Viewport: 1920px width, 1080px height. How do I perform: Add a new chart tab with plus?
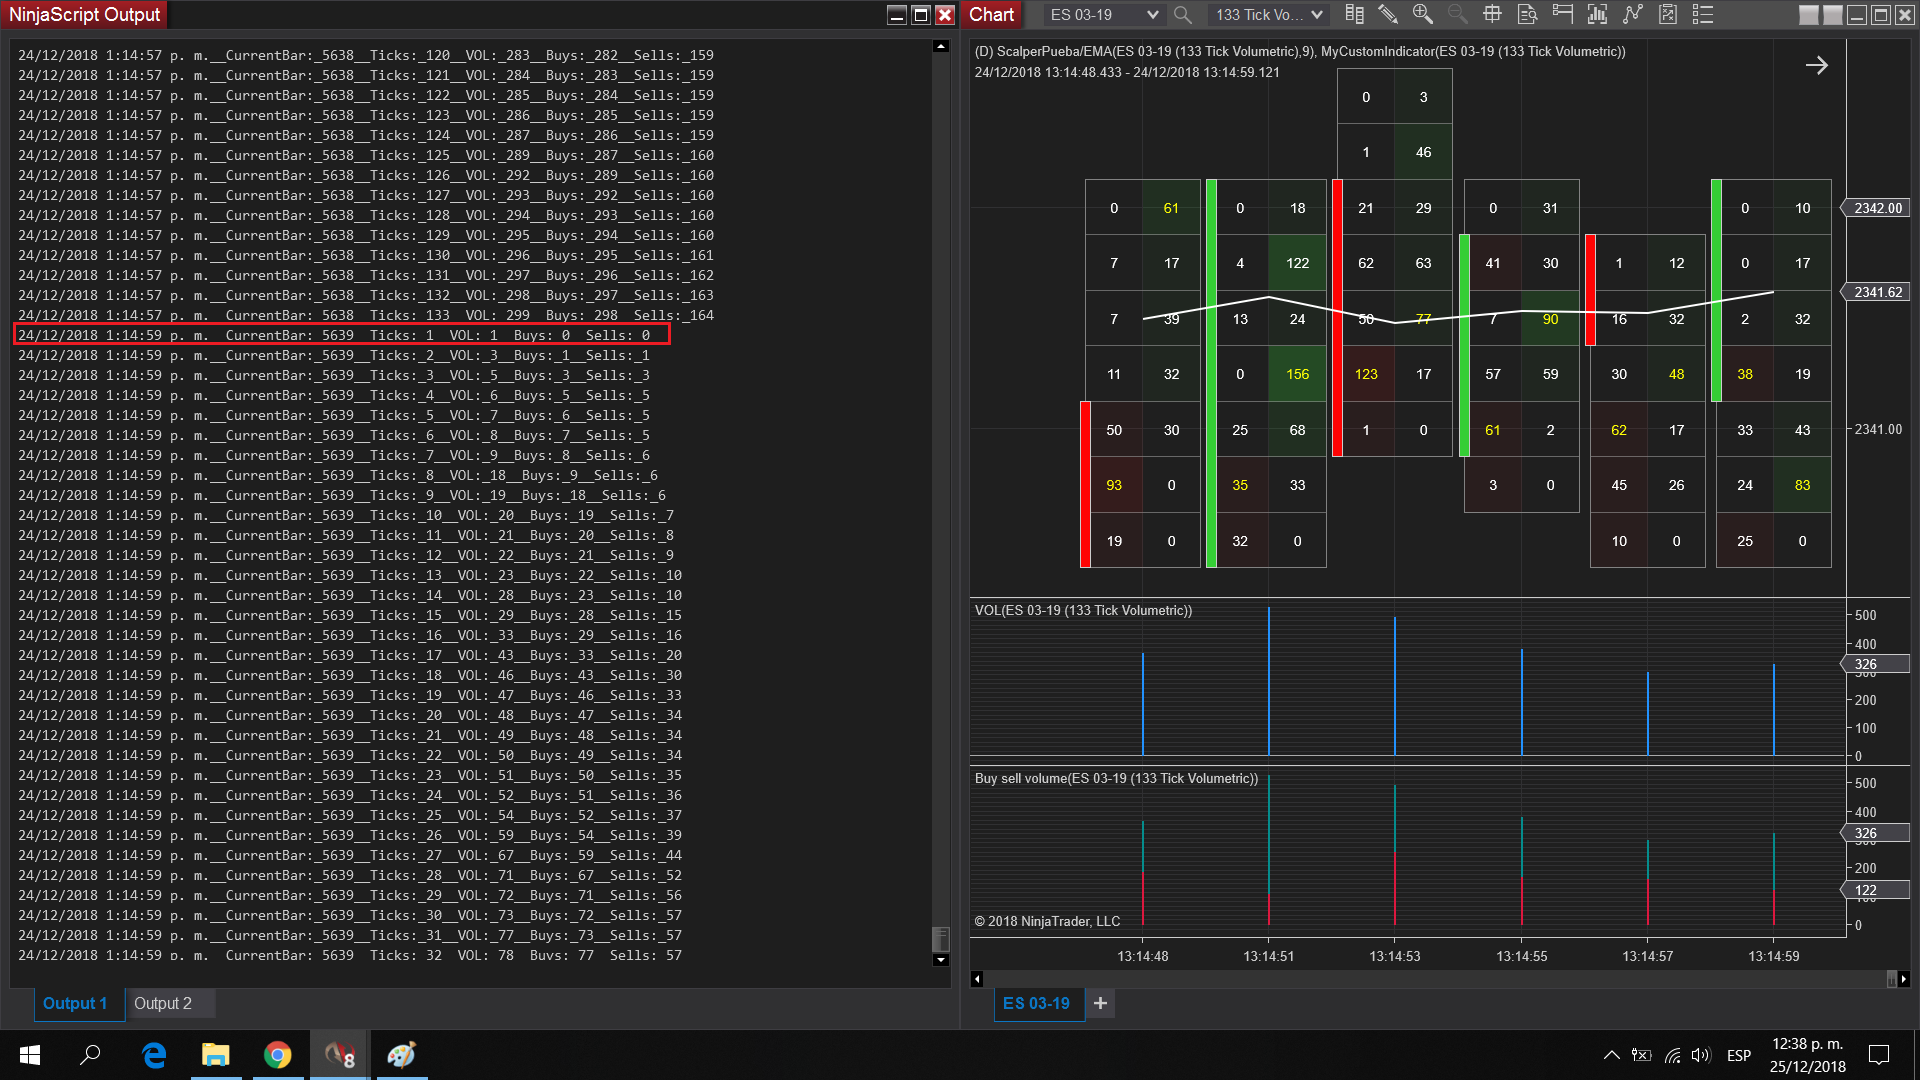tap(1100, 1003)
